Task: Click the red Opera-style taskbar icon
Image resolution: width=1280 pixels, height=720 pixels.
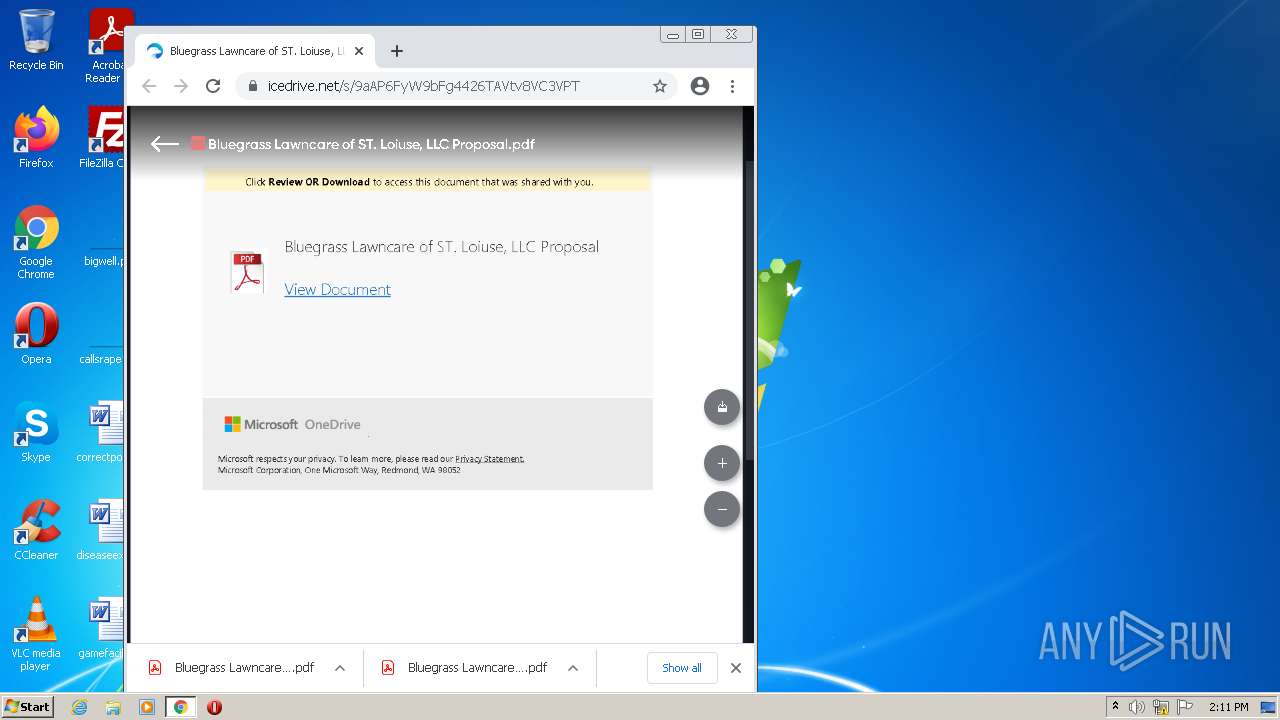Action: click(214, 707)
